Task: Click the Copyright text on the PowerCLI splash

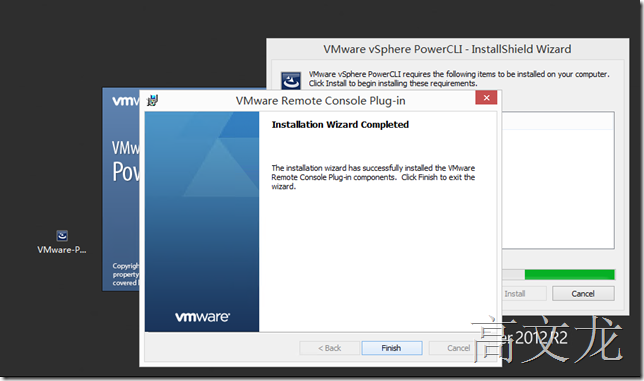Action: click(x=126, y=274)
